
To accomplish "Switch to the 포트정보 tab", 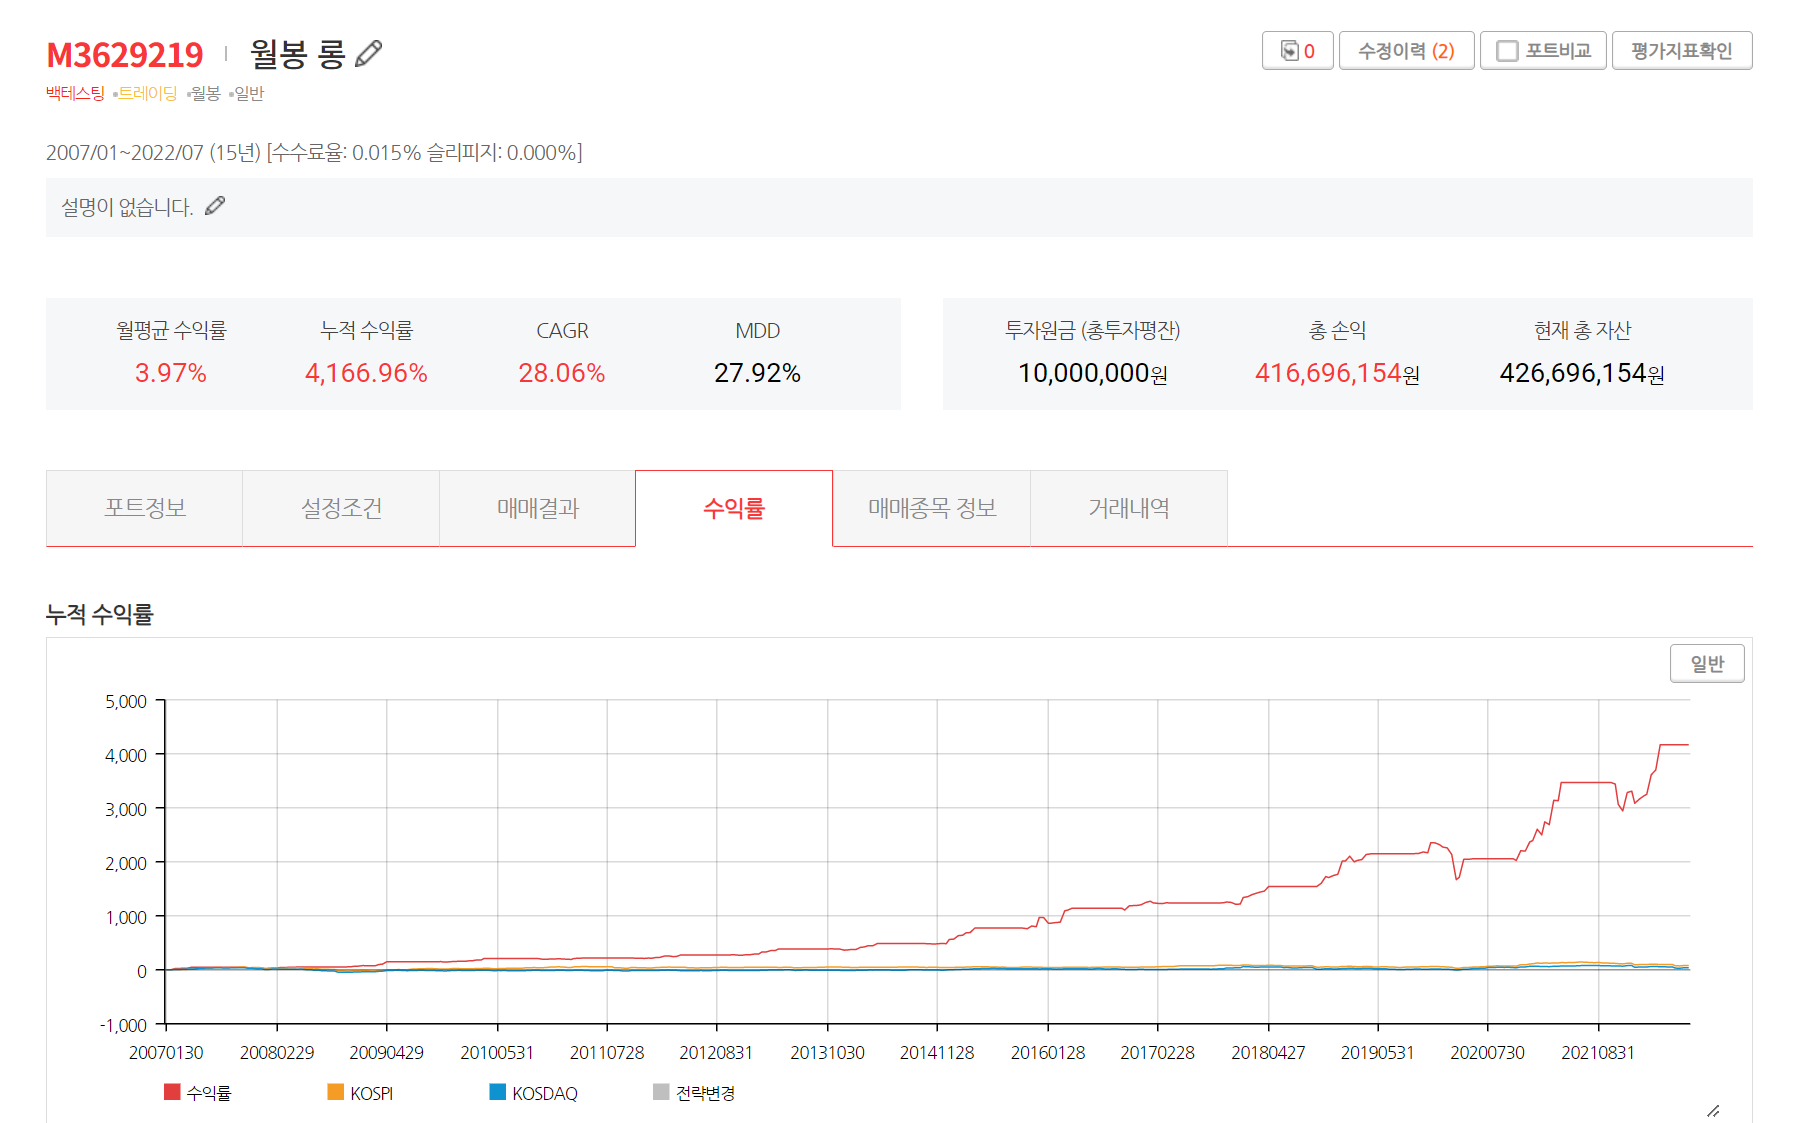I will [x=145, y=508].
